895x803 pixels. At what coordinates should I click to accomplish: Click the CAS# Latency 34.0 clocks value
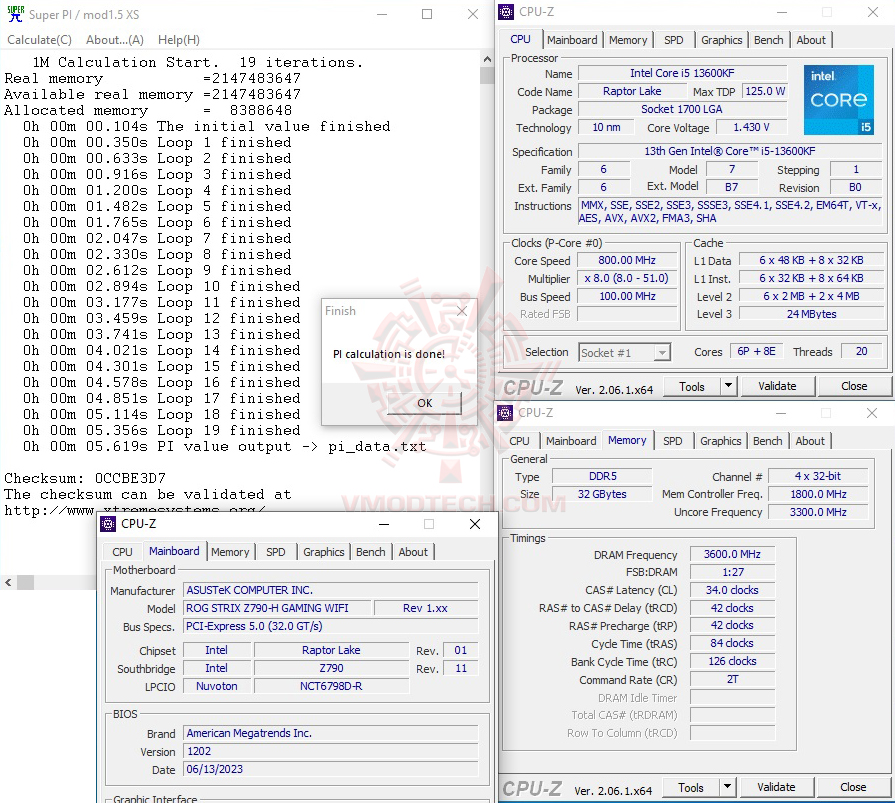click(x=732, y=590)
